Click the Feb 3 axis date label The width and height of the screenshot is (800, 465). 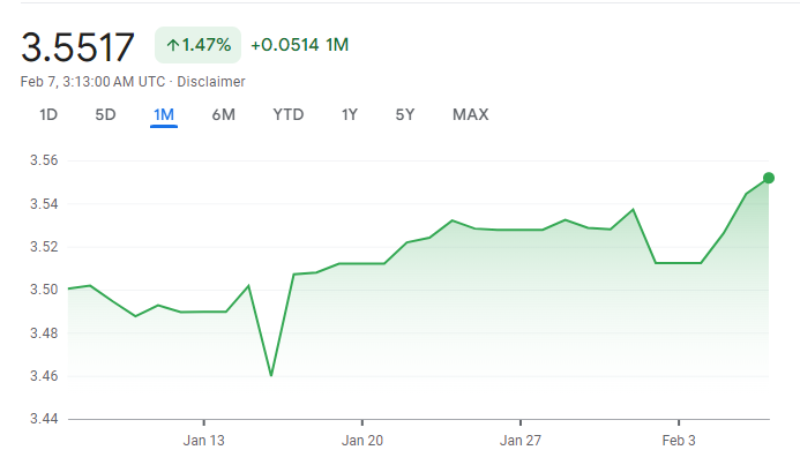click(x=678, y=440)
